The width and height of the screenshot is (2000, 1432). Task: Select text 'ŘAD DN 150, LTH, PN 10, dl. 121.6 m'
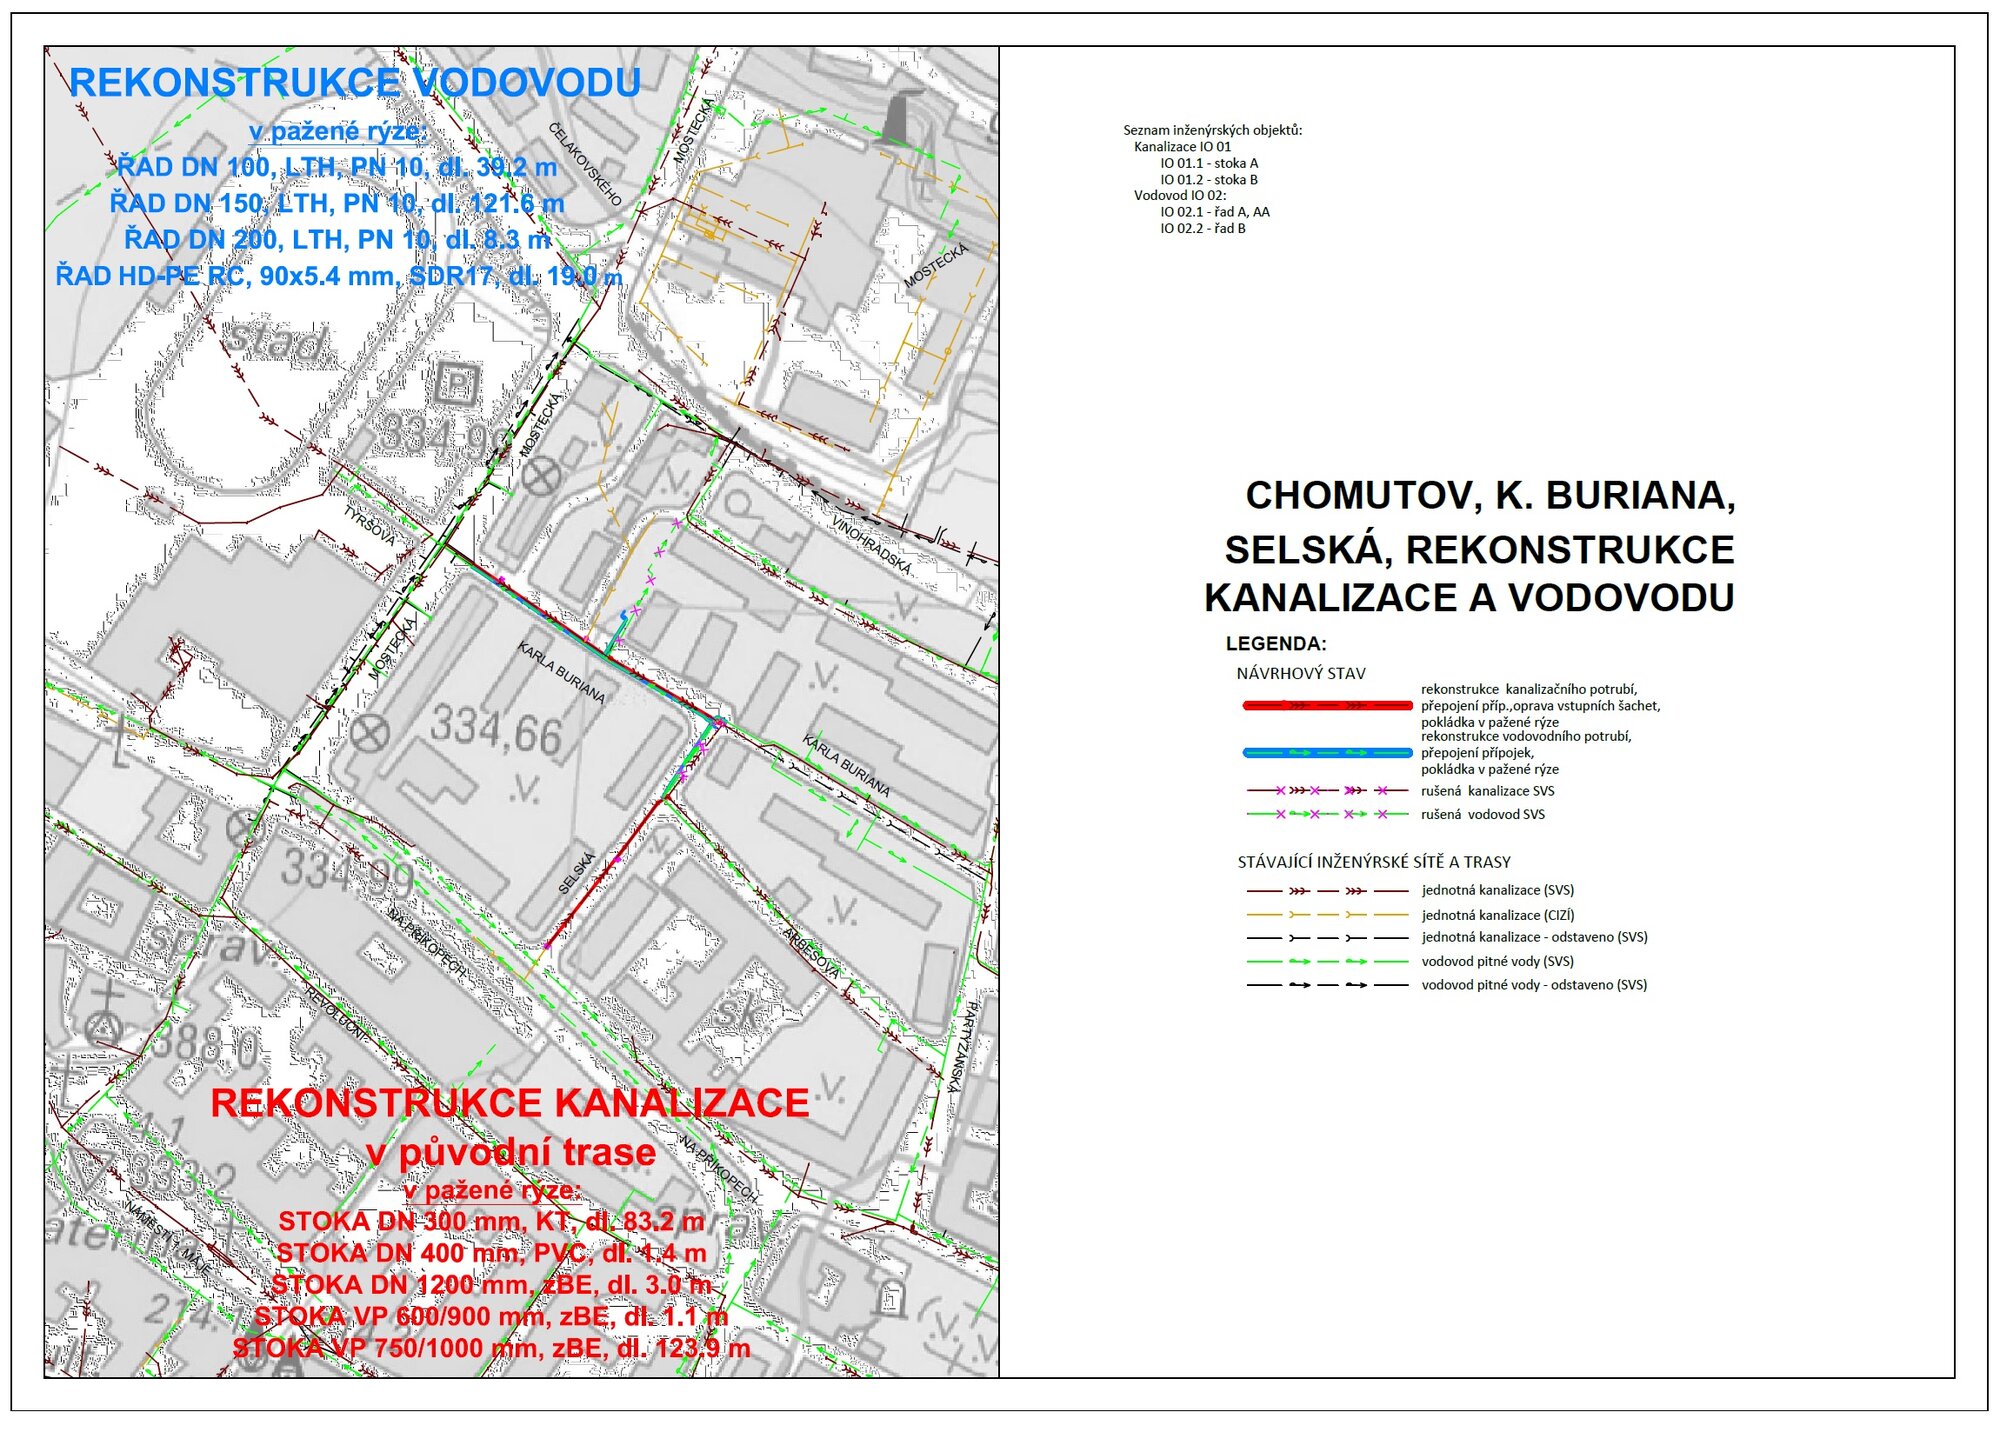[x=337, y=204]
